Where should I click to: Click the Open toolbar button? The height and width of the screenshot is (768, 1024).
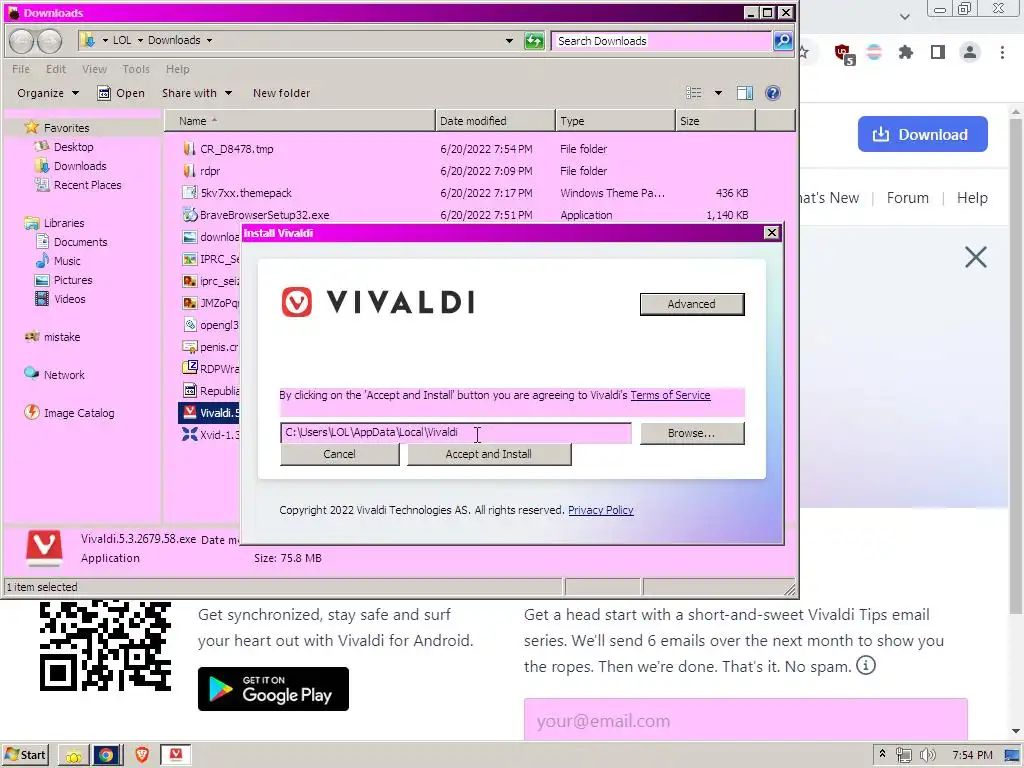(x=121, y=93)
